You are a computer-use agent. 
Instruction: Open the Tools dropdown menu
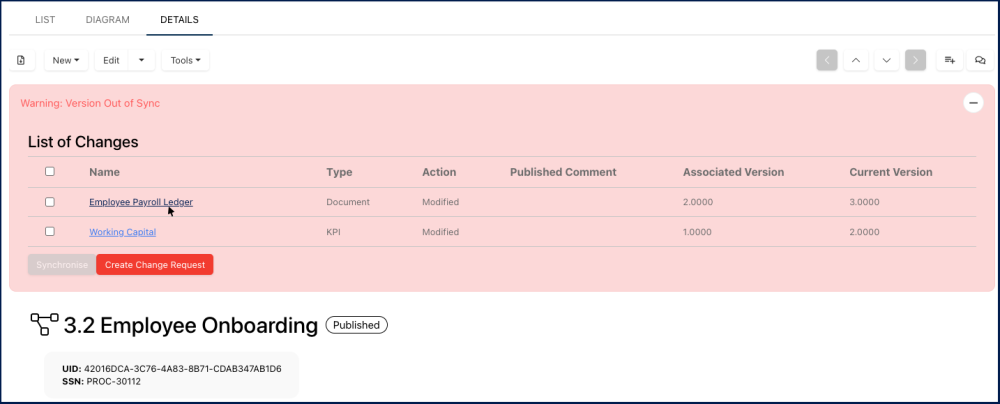pyautogui.click(x=185, y=60)
